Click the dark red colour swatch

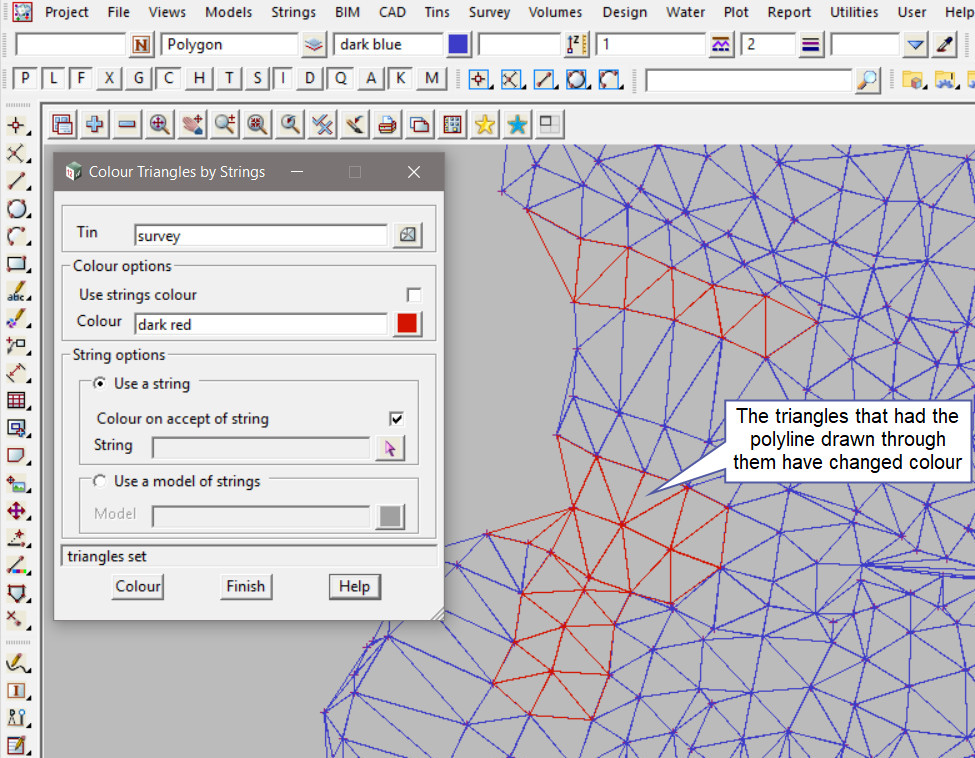point(407,323)
